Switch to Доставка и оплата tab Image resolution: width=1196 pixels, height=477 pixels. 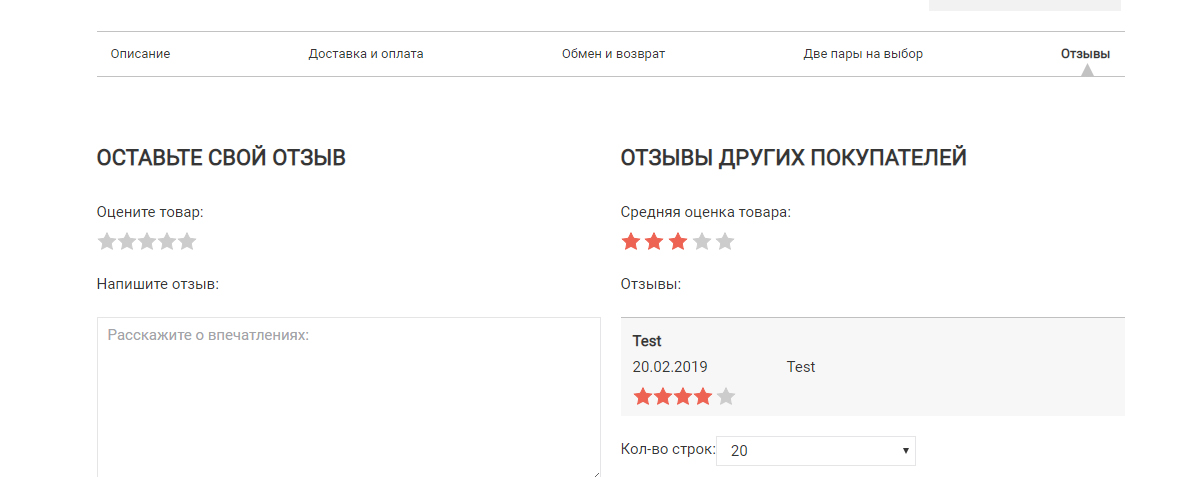(x=366, y=54)
